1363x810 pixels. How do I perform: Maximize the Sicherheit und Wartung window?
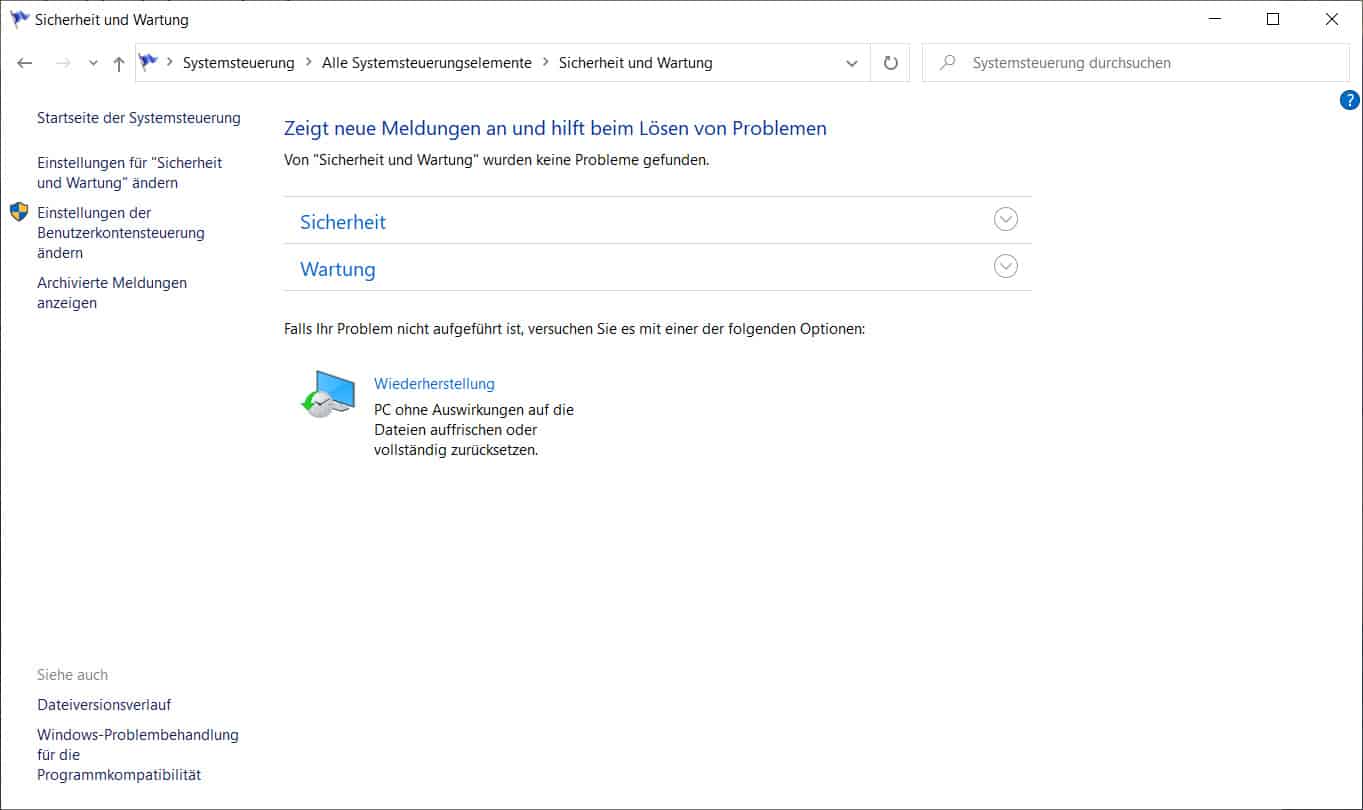[x=1273, y=19]
